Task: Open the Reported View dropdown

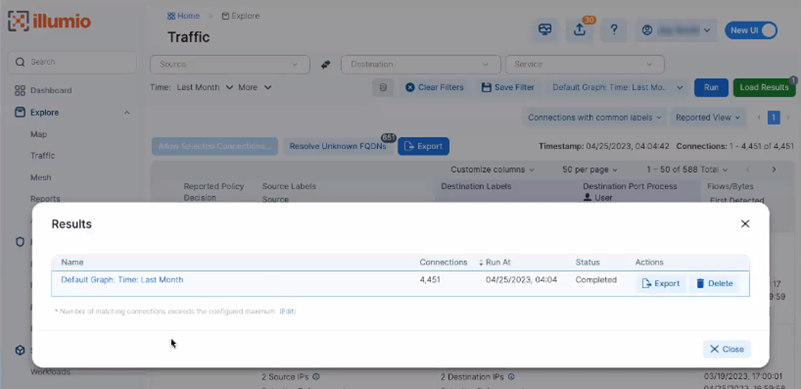Action: [708, 118]
